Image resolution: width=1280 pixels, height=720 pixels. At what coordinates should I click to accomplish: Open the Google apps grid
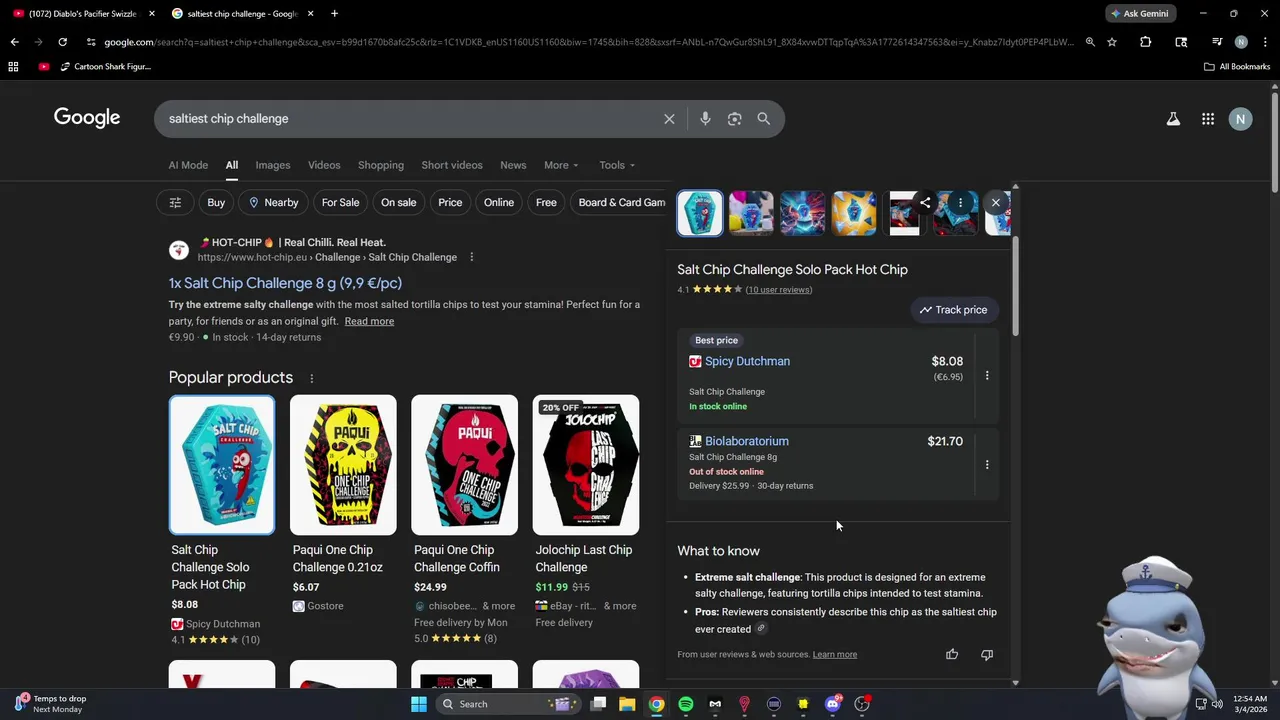(x=1208, y=119)
